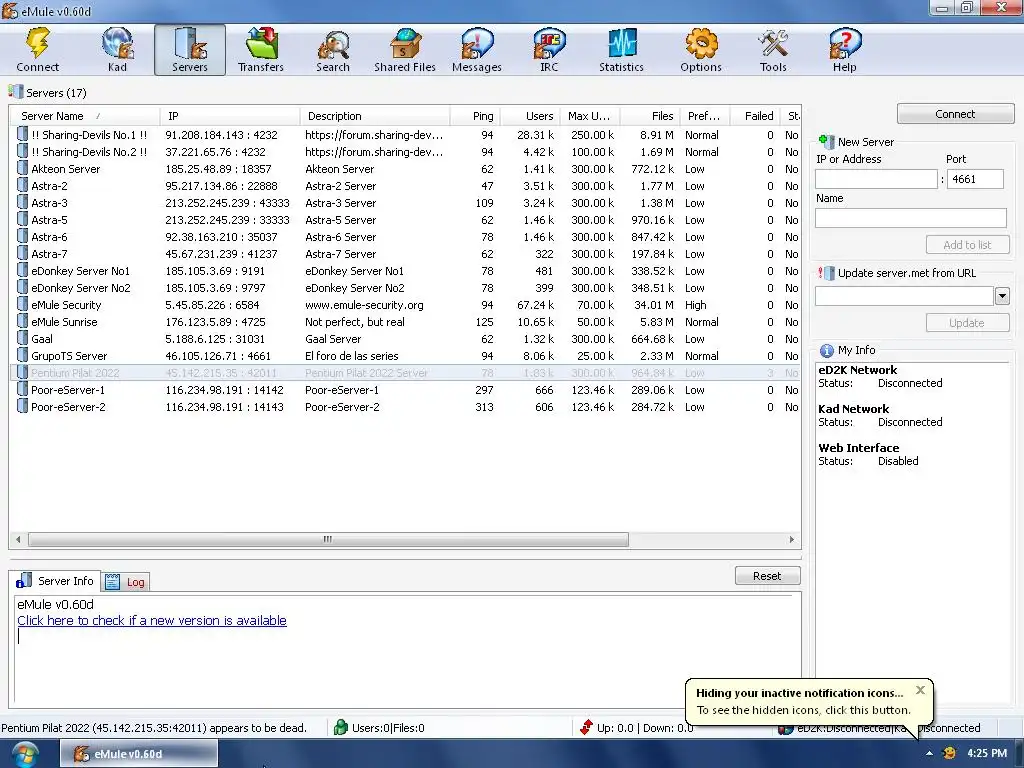This screenshot has height=768, width=1024.
Task: Sort list by IP column header
Action: point(230,116)
